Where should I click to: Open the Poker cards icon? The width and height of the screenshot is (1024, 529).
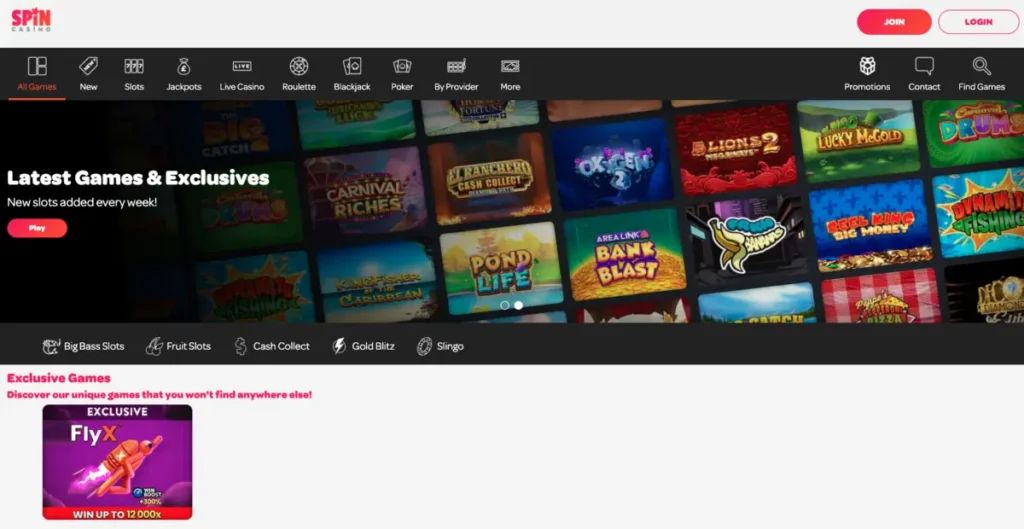tap(402, 66)
